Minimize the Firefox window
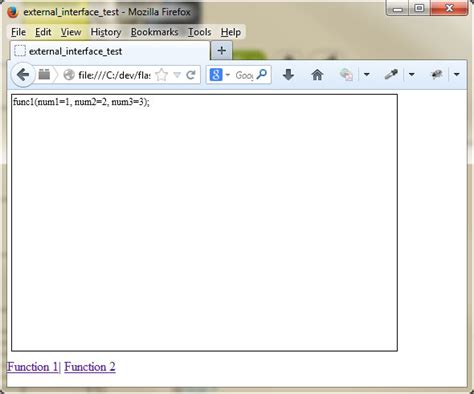The height and width of the screenshot is (394, 474). 398,8
